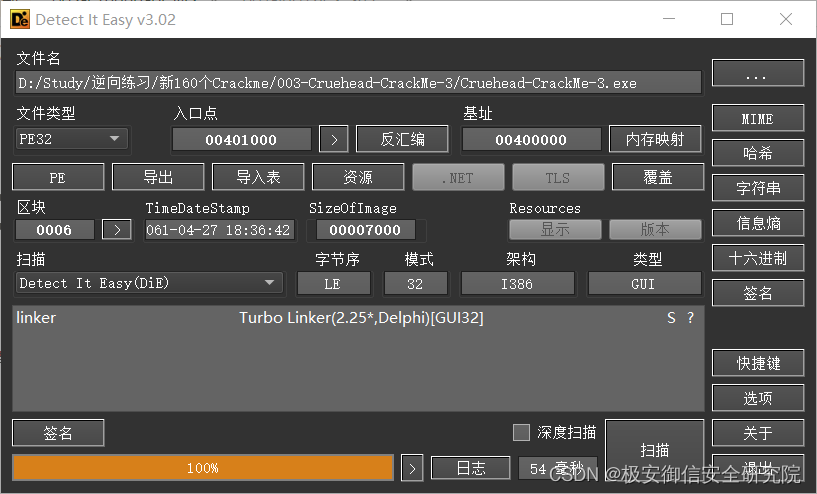Screen dimensions: 817x494
Task: Click the disabled .NET button
Action: tap(459, 178)
